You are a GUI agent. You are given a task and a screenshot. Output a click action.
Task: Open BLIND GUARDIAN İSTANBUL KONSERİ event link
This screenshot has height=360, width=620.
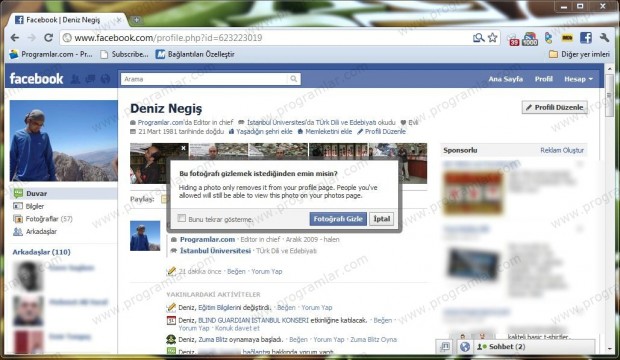click(x=253, y=320)
